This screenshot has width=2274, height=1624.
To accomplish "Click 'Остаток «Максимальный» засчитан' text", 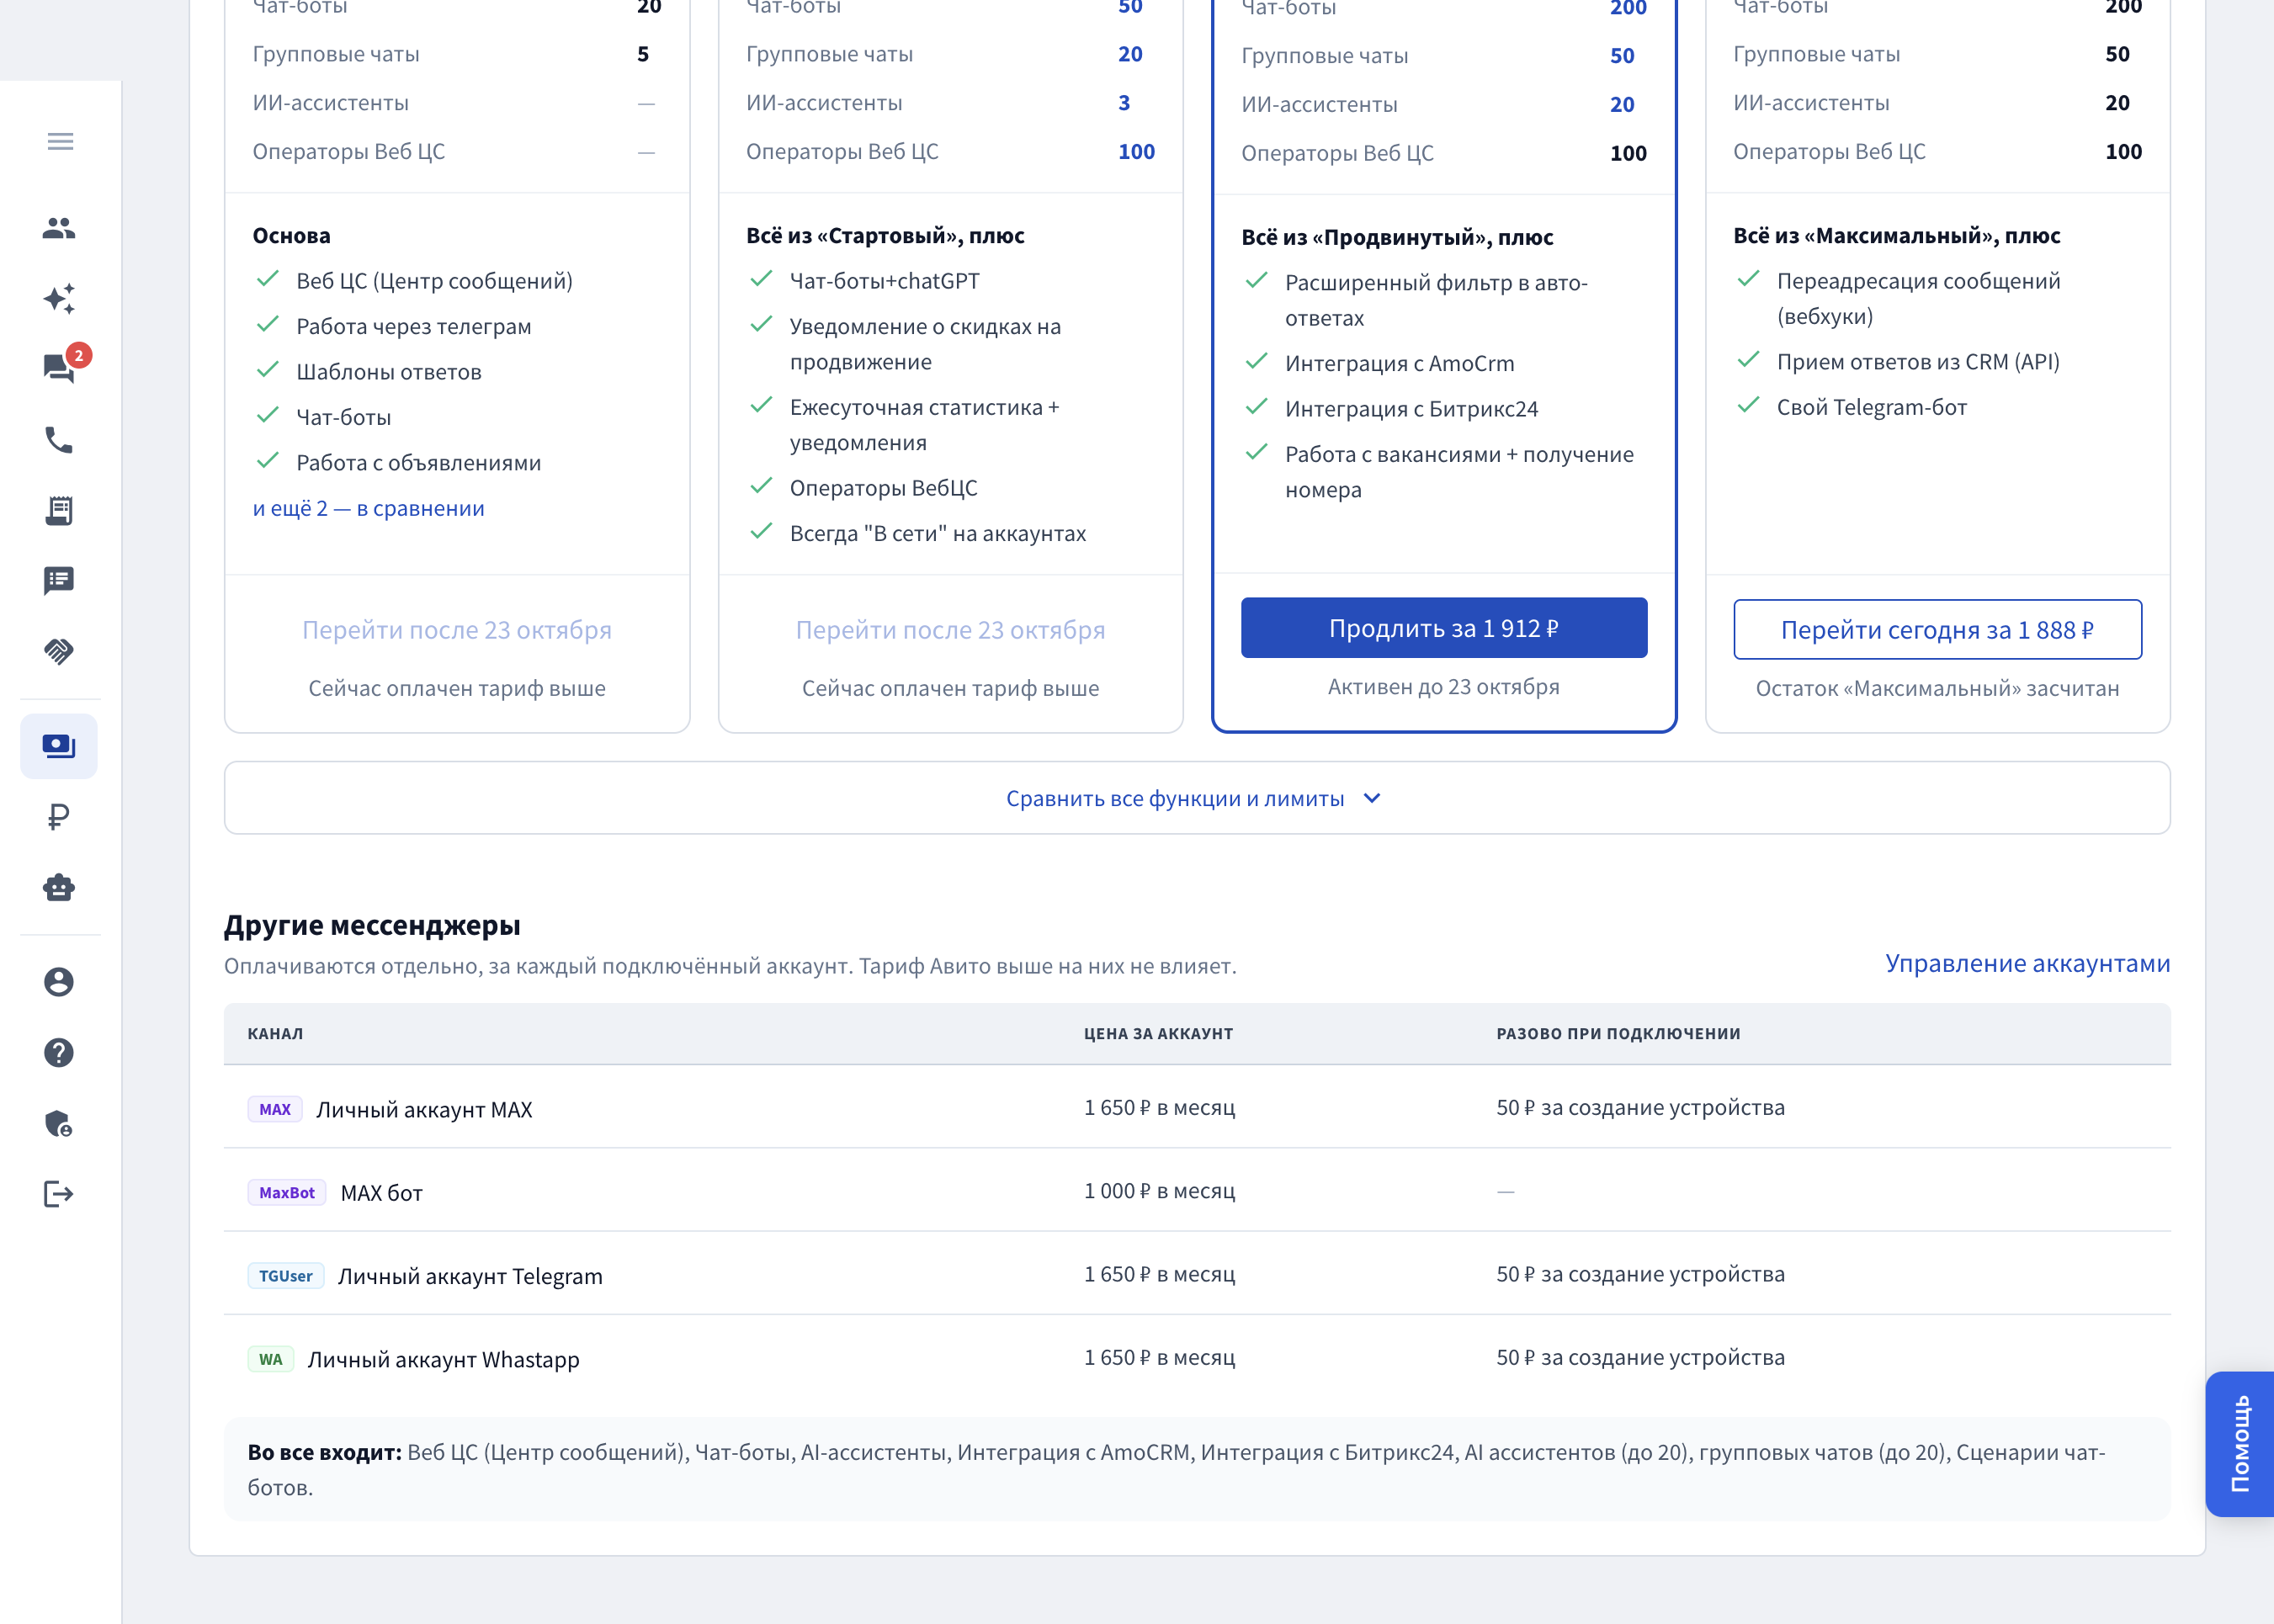I will coord(1937,688).
